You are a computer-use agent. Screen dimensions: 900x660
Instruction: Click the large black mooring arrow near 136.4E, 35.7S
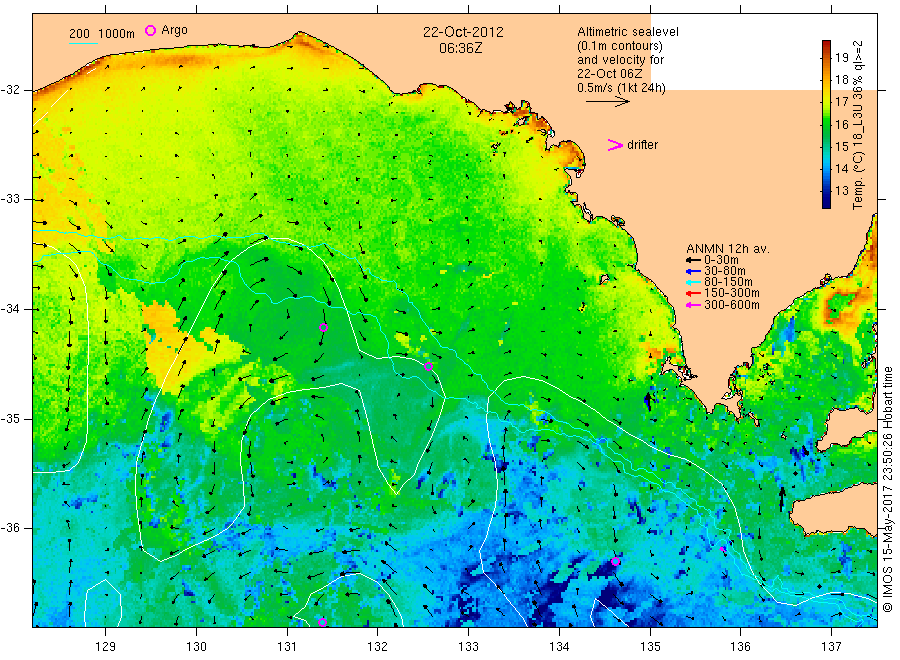pyautogui.click(x=782, y=498)
